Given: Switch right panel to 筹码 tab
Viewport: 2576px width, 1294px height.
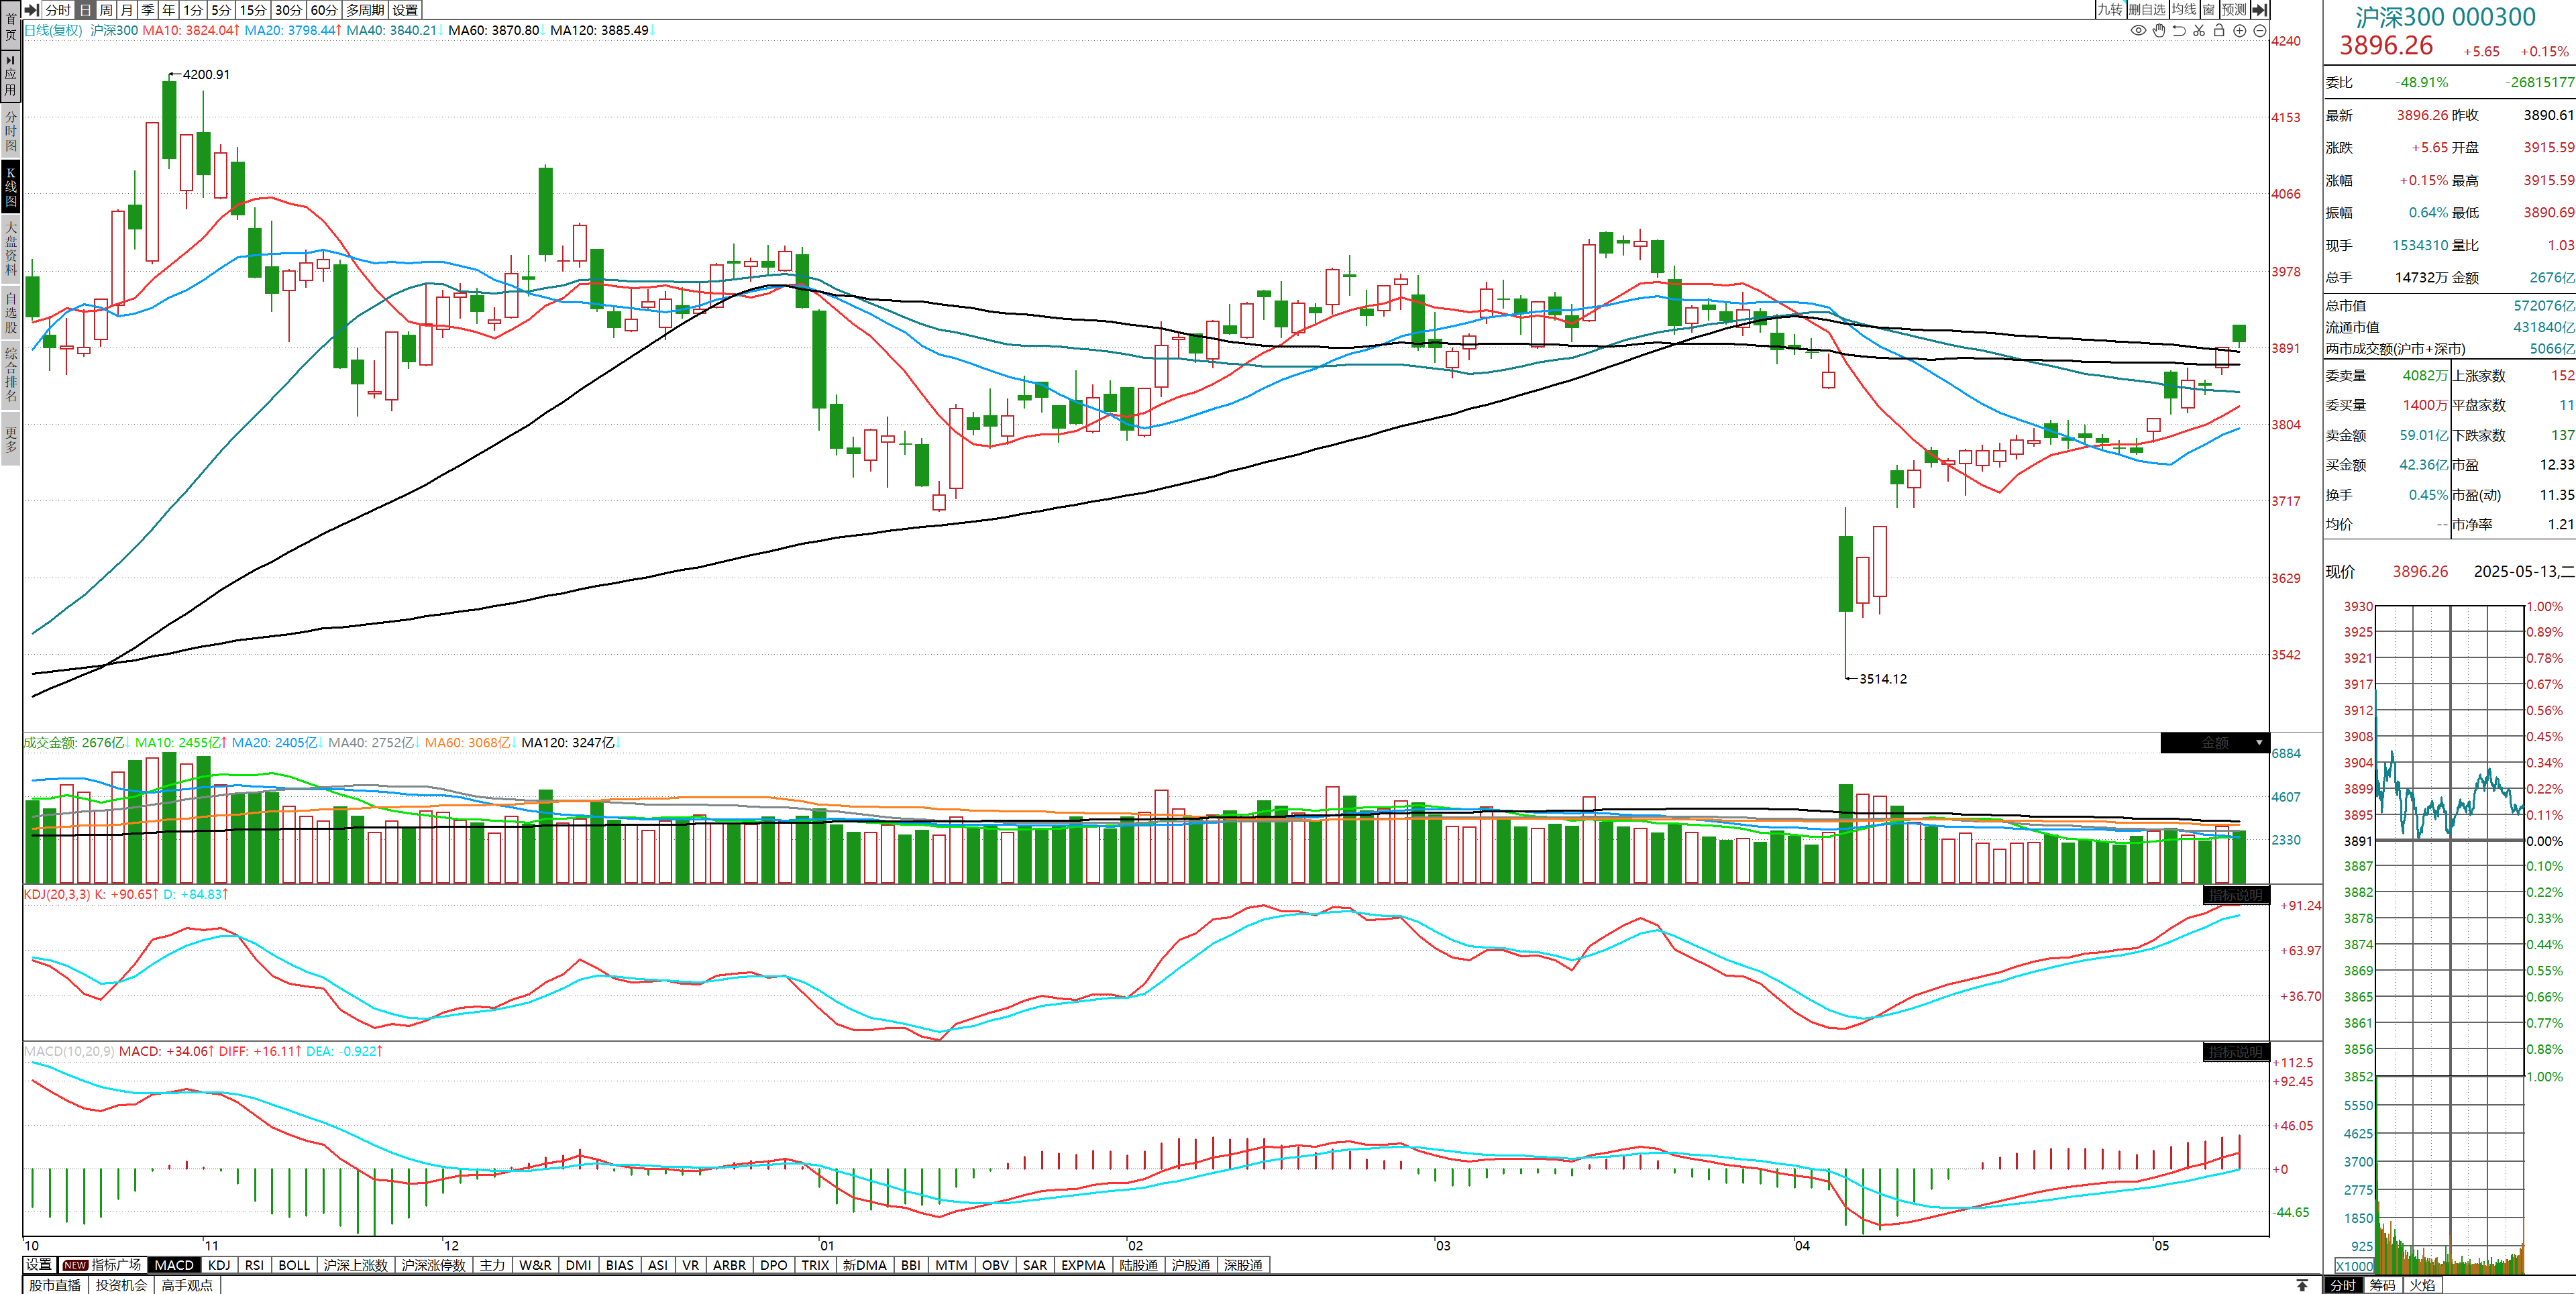Looking at the screenshot, I should (x=2383, y=1285).
